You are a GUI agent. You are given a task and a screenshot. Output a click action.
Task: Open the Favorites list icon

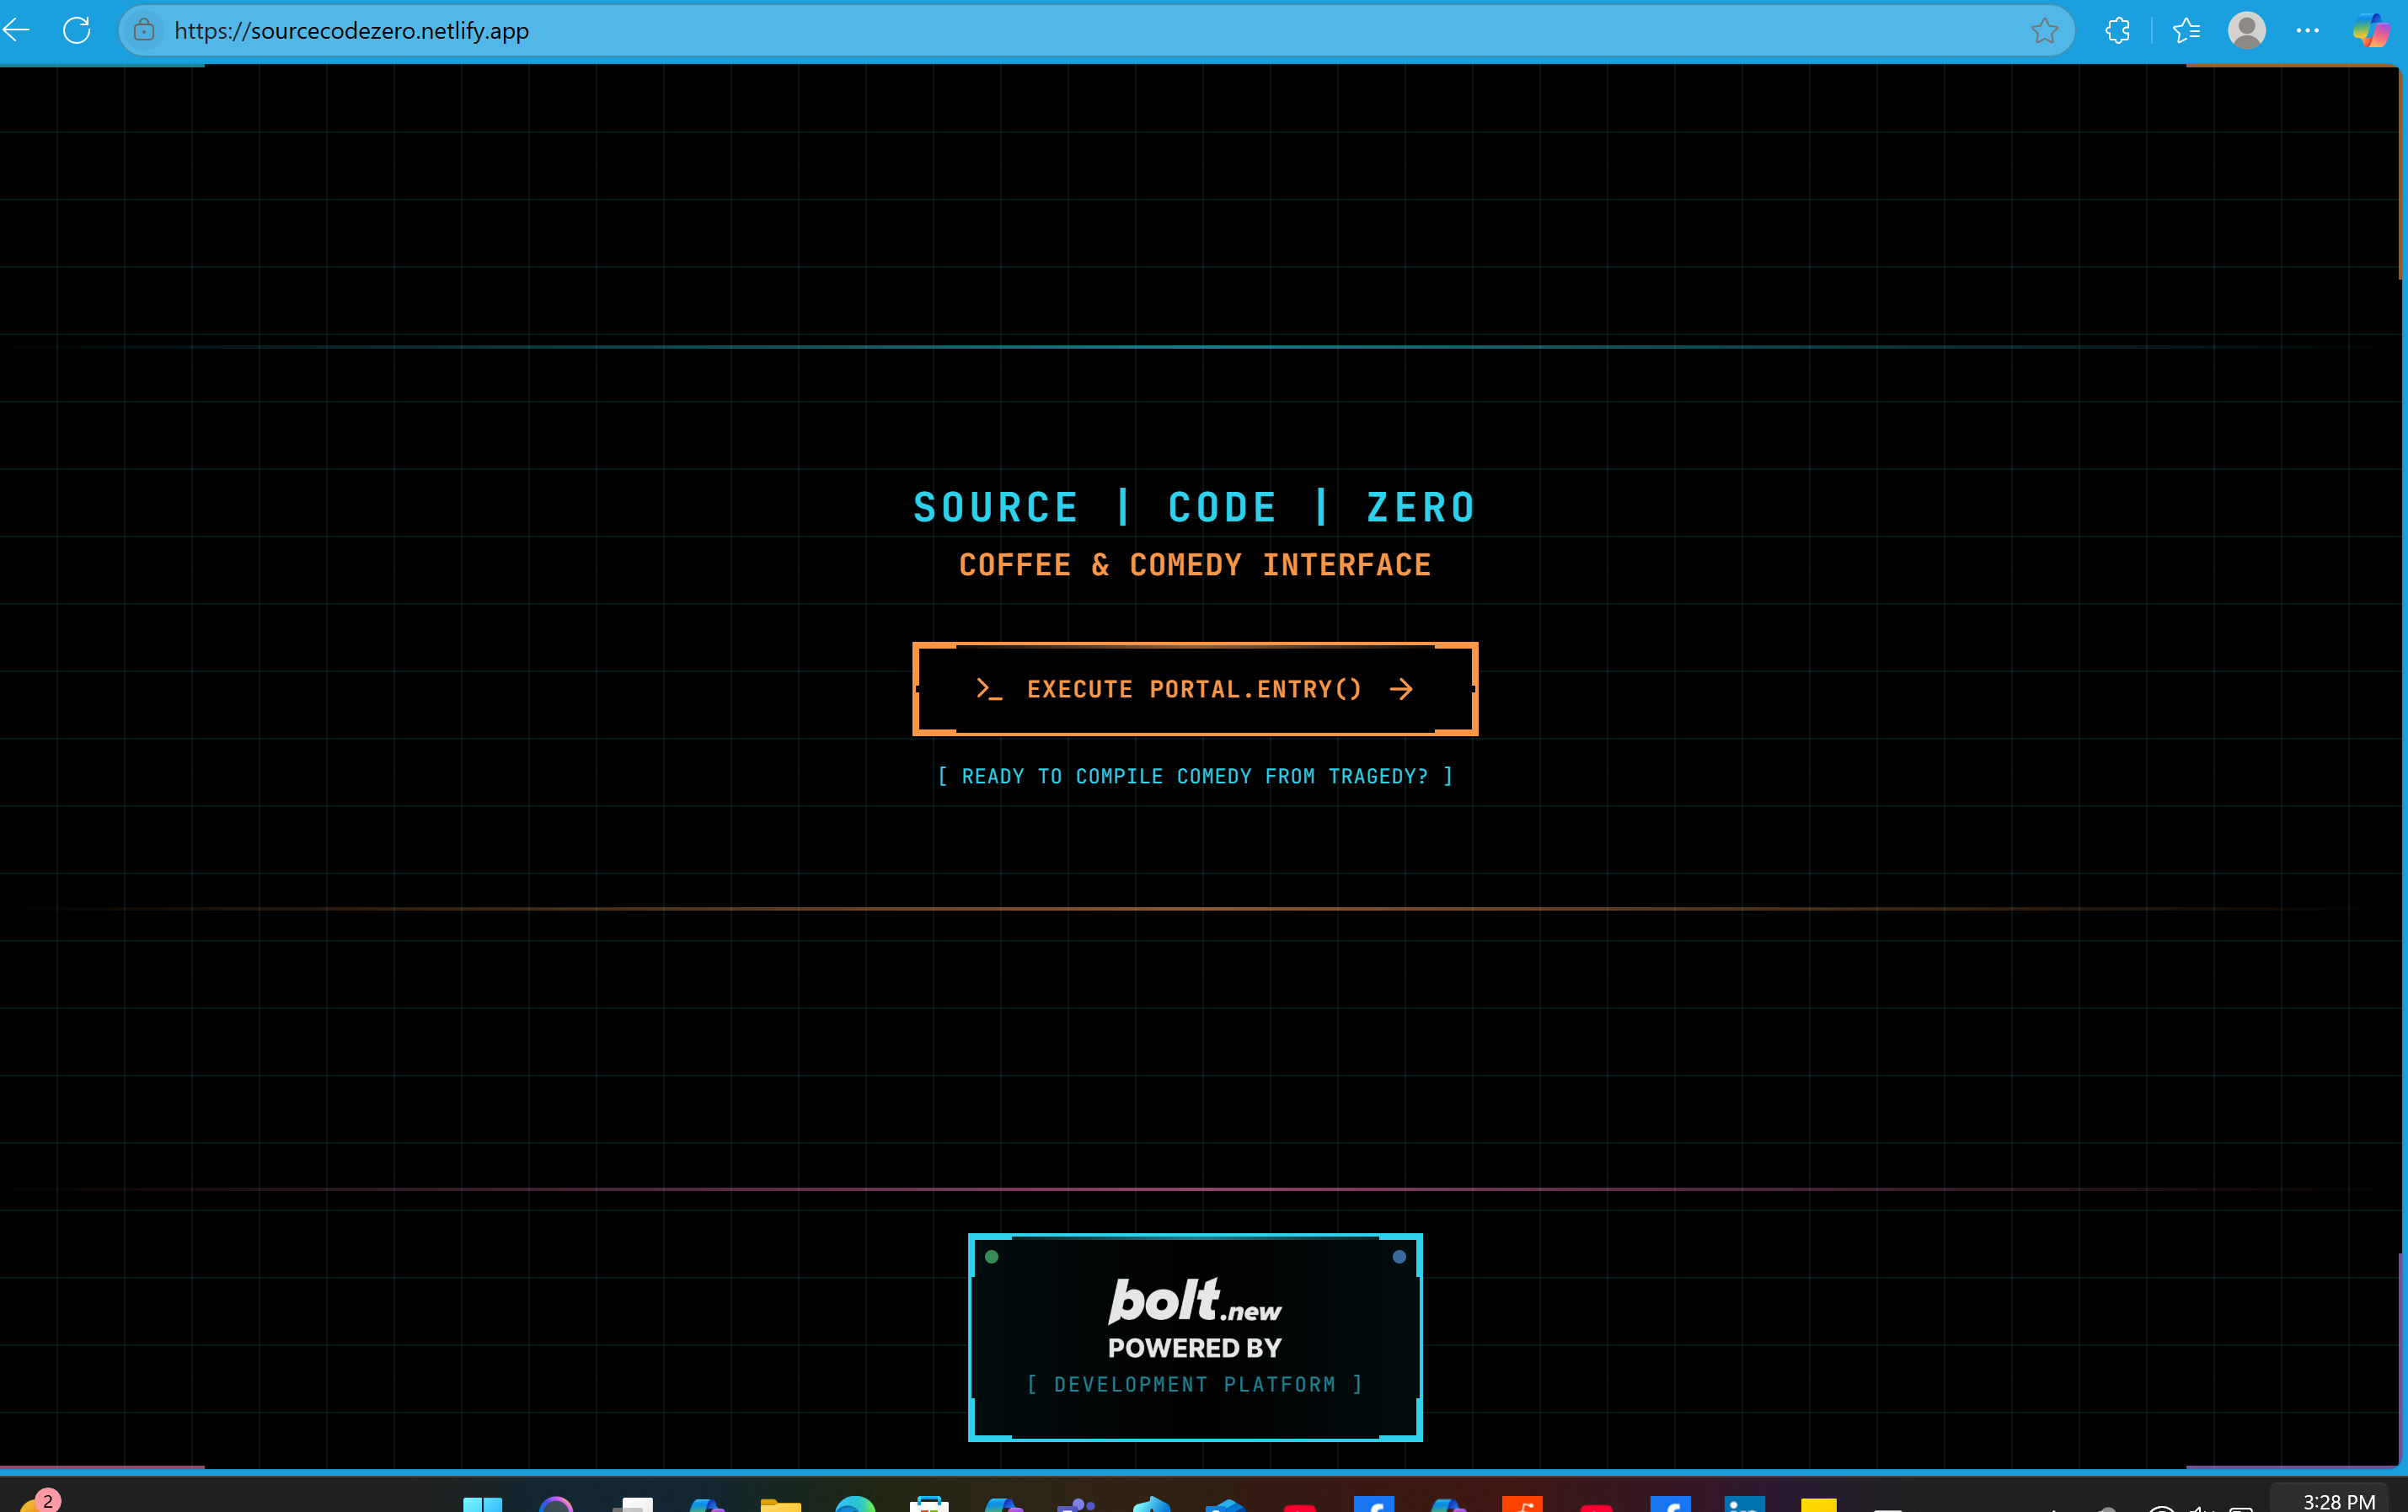(x=2186, y=31)
